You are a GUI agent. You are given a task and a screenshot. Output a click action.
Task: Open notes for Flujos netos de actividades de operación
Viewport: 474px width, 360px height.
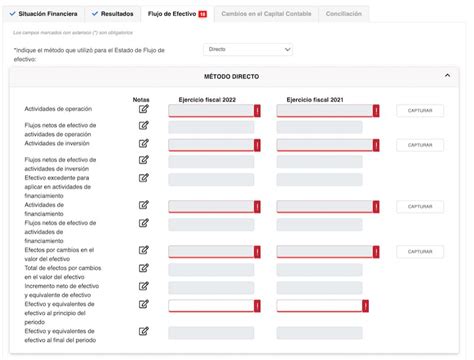point(144,125)
